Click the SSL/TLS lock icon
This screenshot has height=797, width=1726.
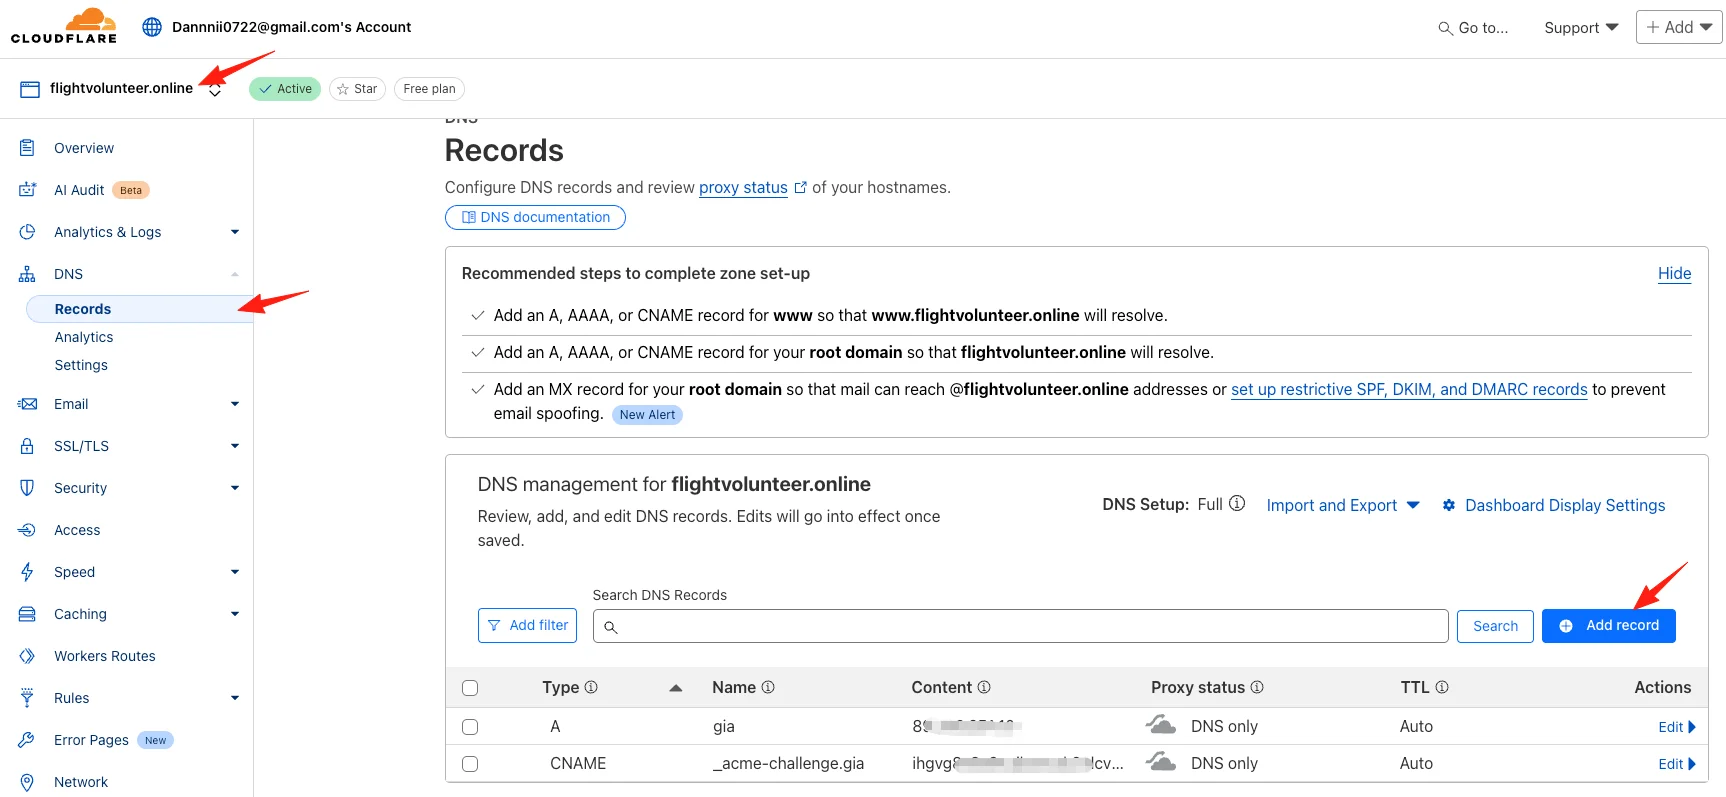tap(27, 446)
